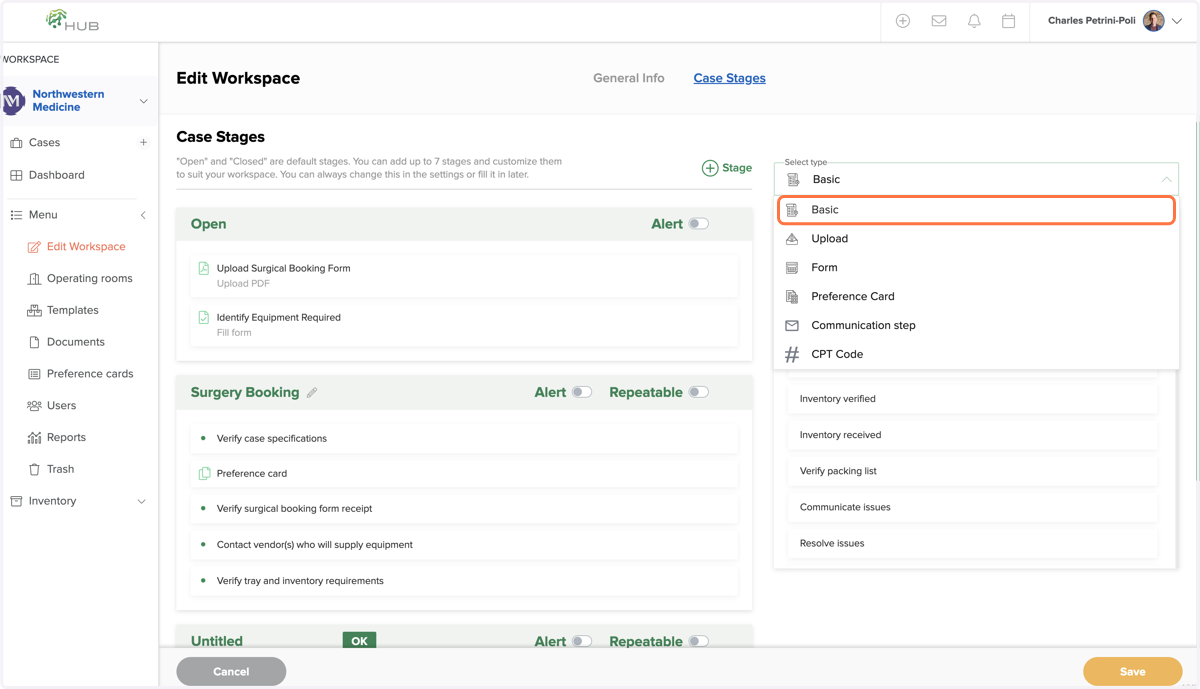Screen dimensions: 1200x689
Task: Click Verify case specifications step
Action: tap(464, 438)
